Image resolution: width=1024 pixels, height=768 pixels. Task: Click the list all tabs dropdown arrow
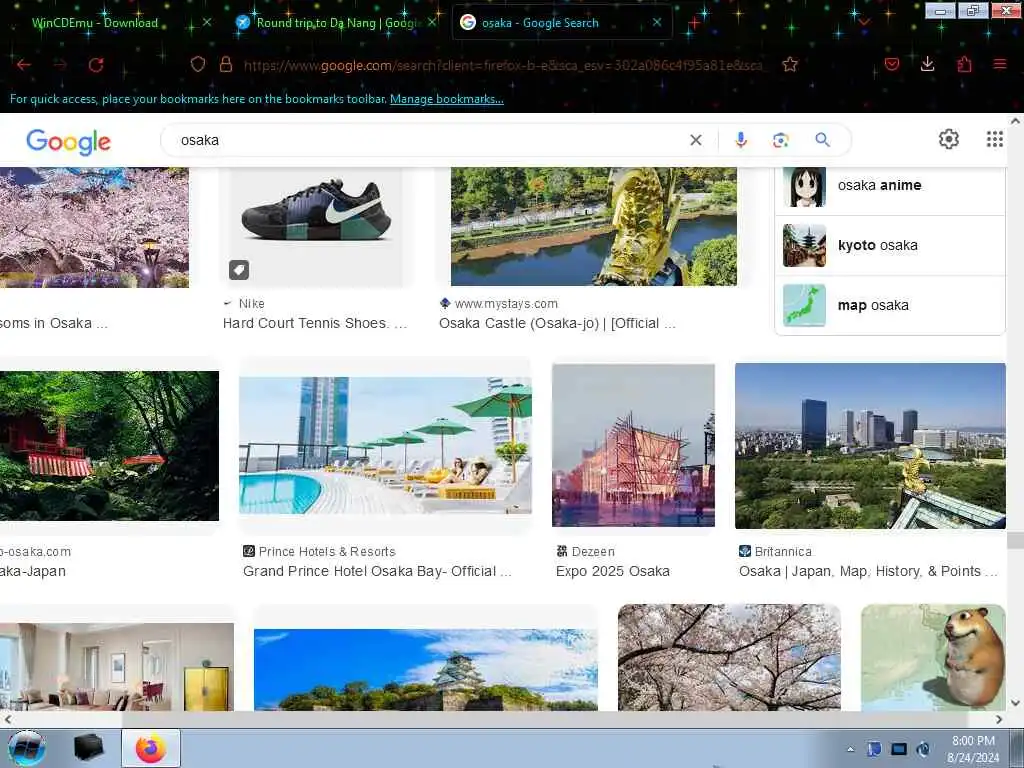coord(864,22)
